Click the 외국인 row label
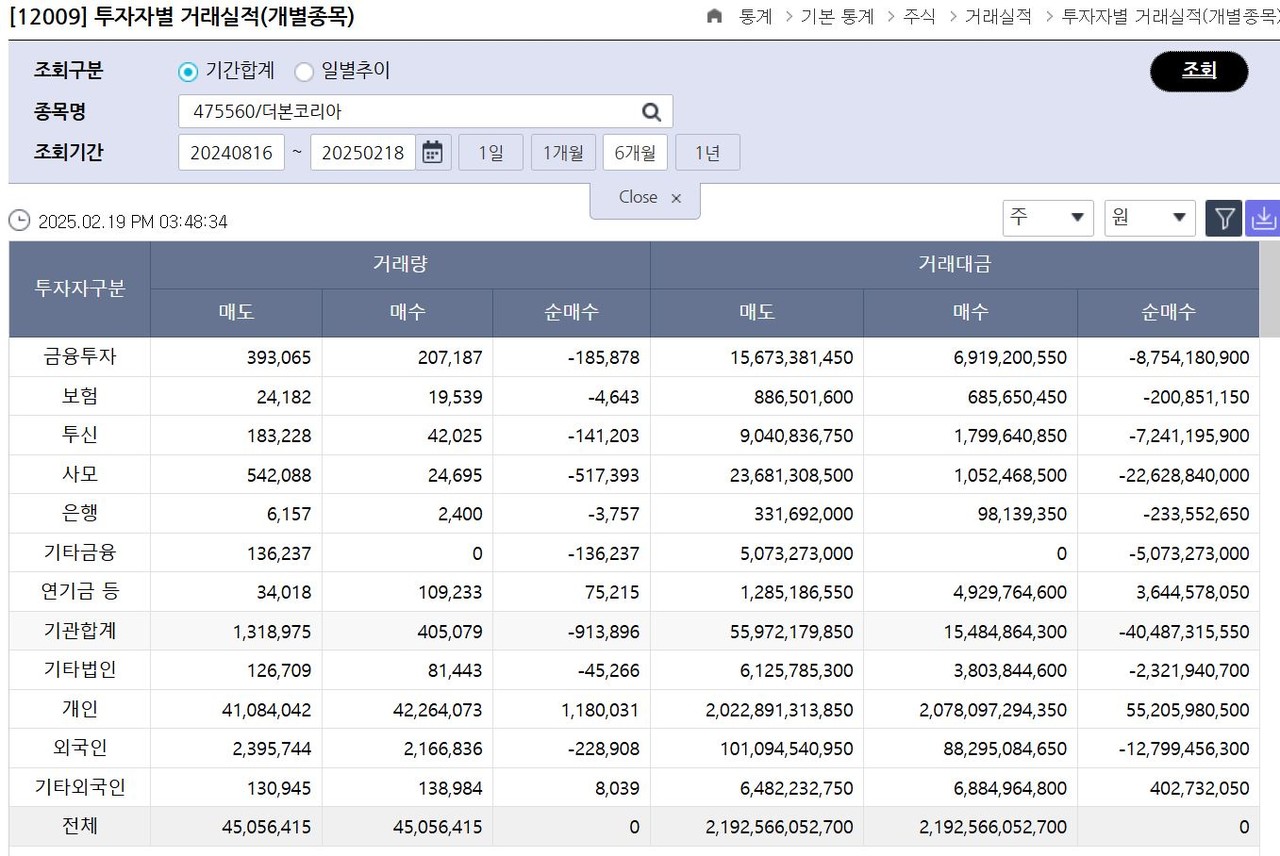The width and height of the screenshot is (1280, 856). pyautogui.click(x=80, y=748)
